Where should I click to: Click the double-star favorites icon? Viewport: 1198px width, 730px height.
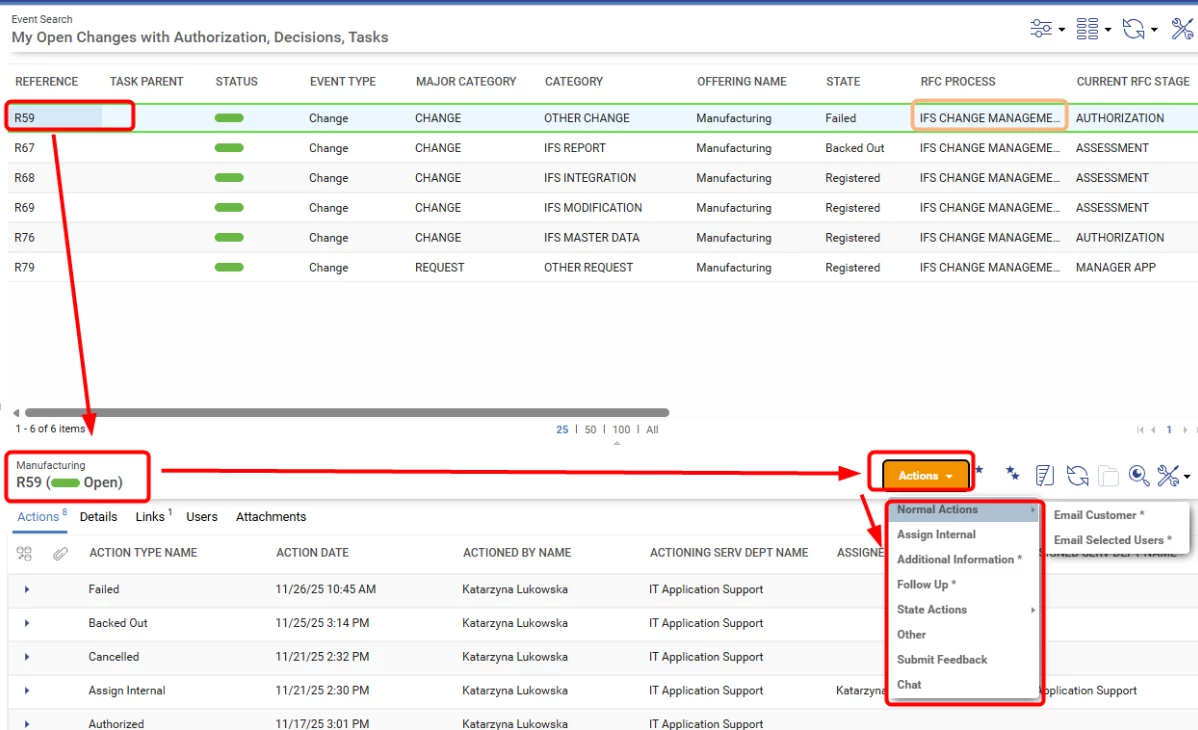point(1013,473)
